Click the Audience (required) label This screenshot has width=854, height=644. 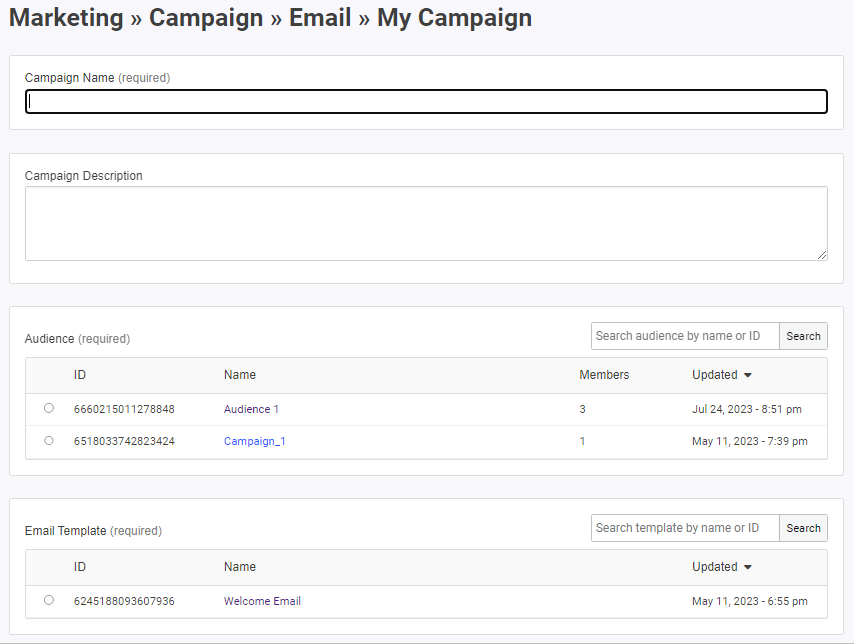[x=77, y=339]
